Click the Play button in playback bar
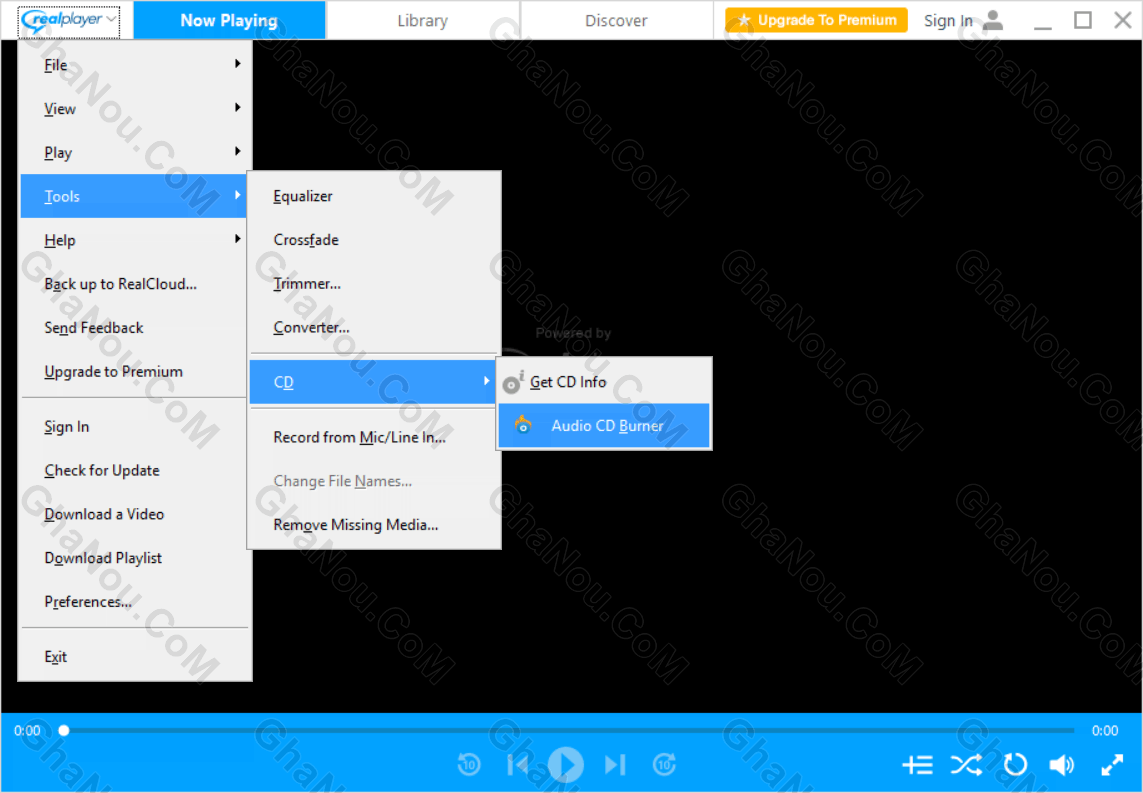The image size is (1143, 793). coord(565,765)
